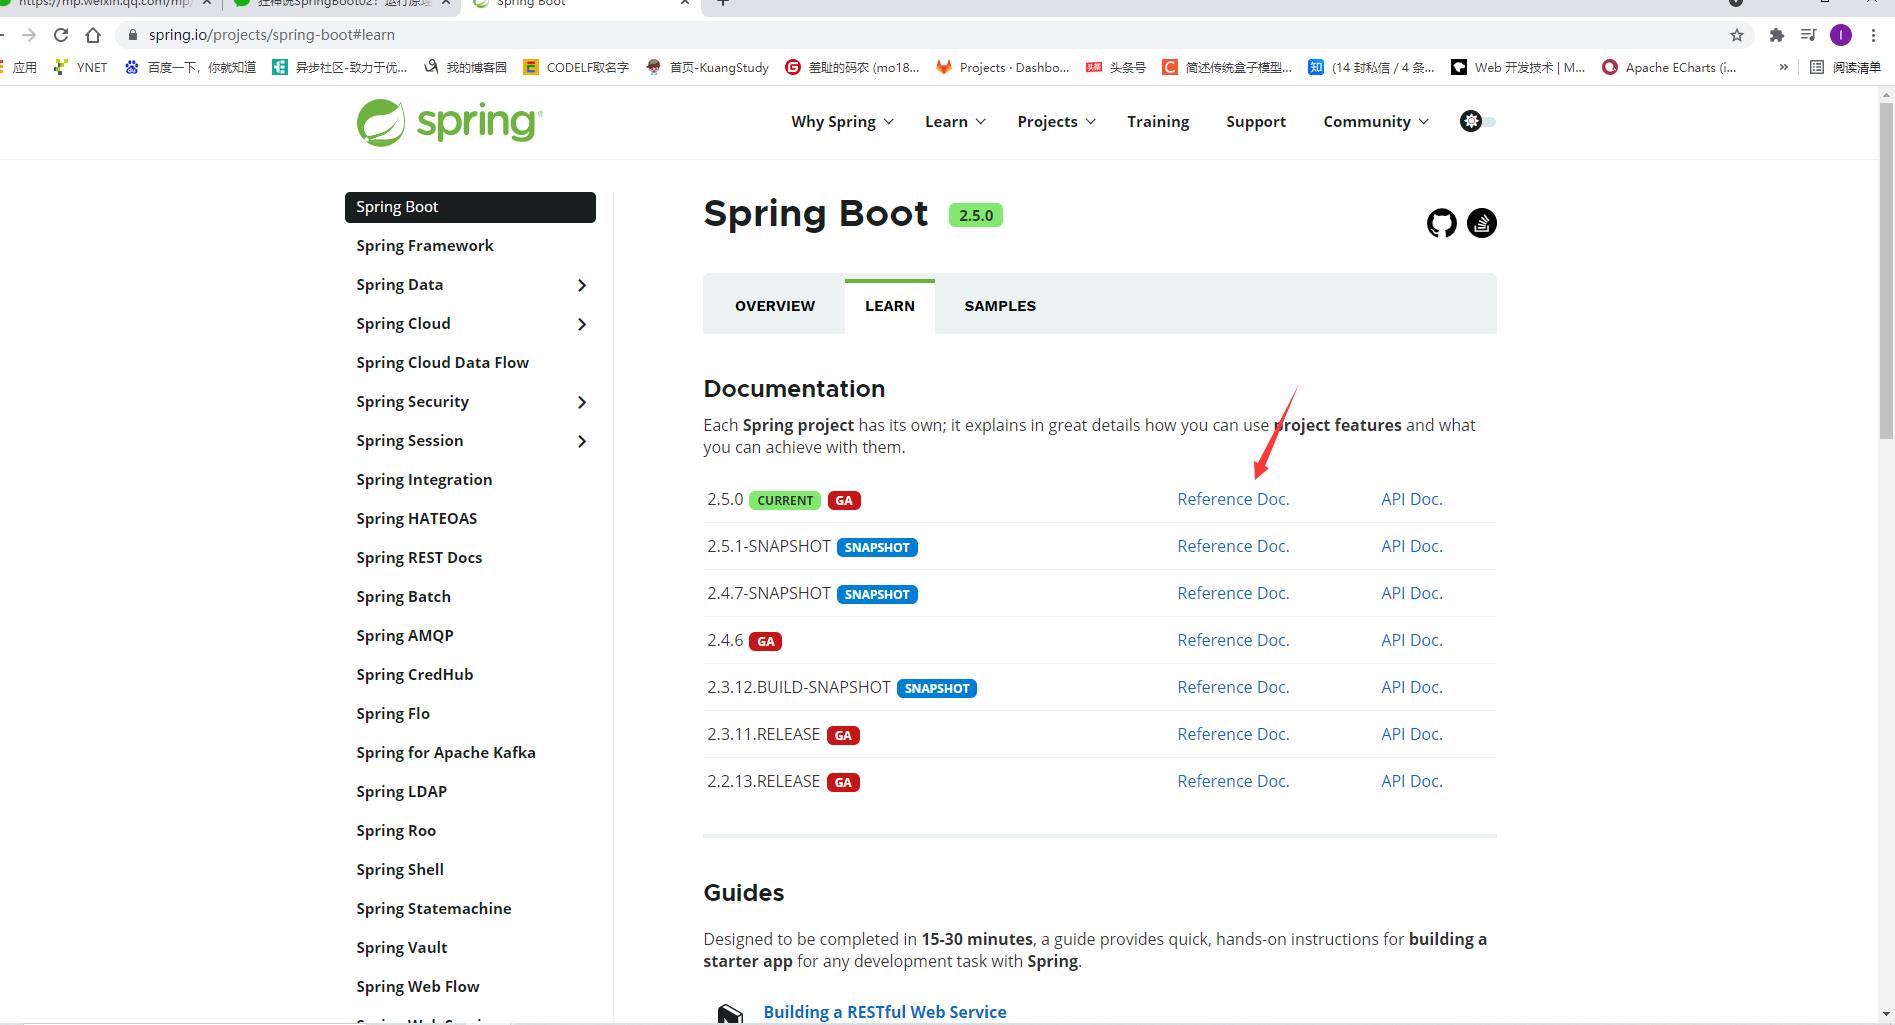Screen dimensions: 1895x1025
Task: Open the Spring Boot GitHub repository icon
Action: (1441, 223)
